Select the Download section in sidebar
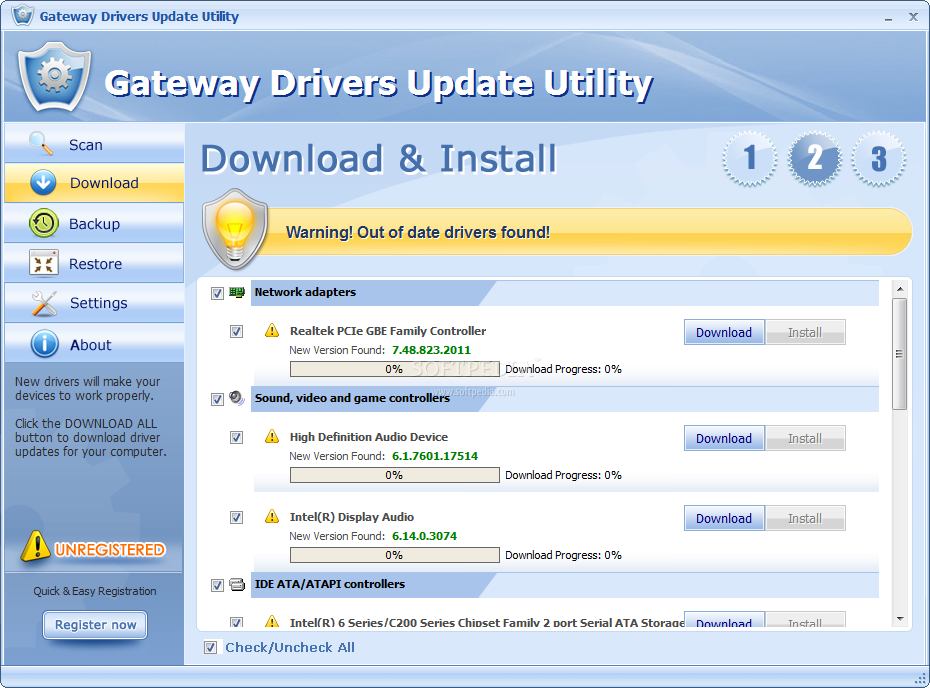This screenshot has height=688, width=930. (x=94, y=183)
